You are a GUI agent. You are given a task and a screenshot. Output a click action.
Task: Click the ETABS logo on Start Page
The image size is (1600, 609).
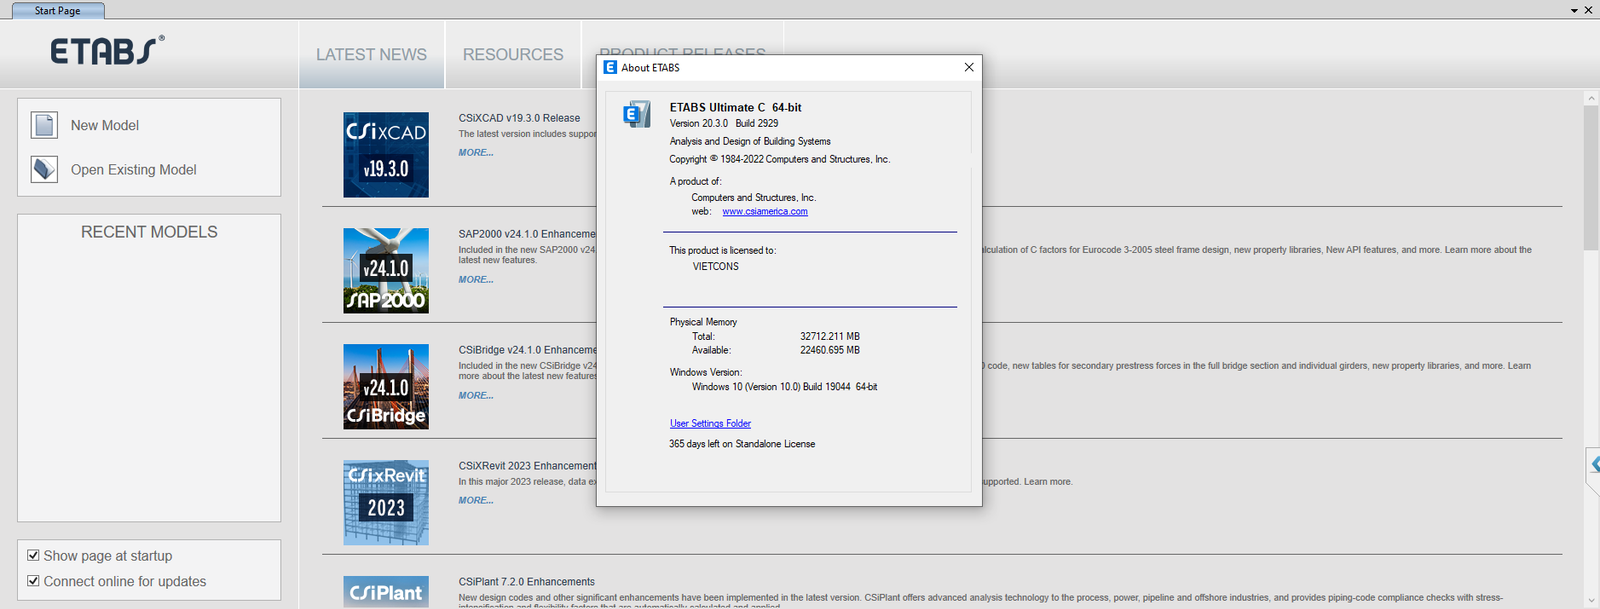coord(108,50)
